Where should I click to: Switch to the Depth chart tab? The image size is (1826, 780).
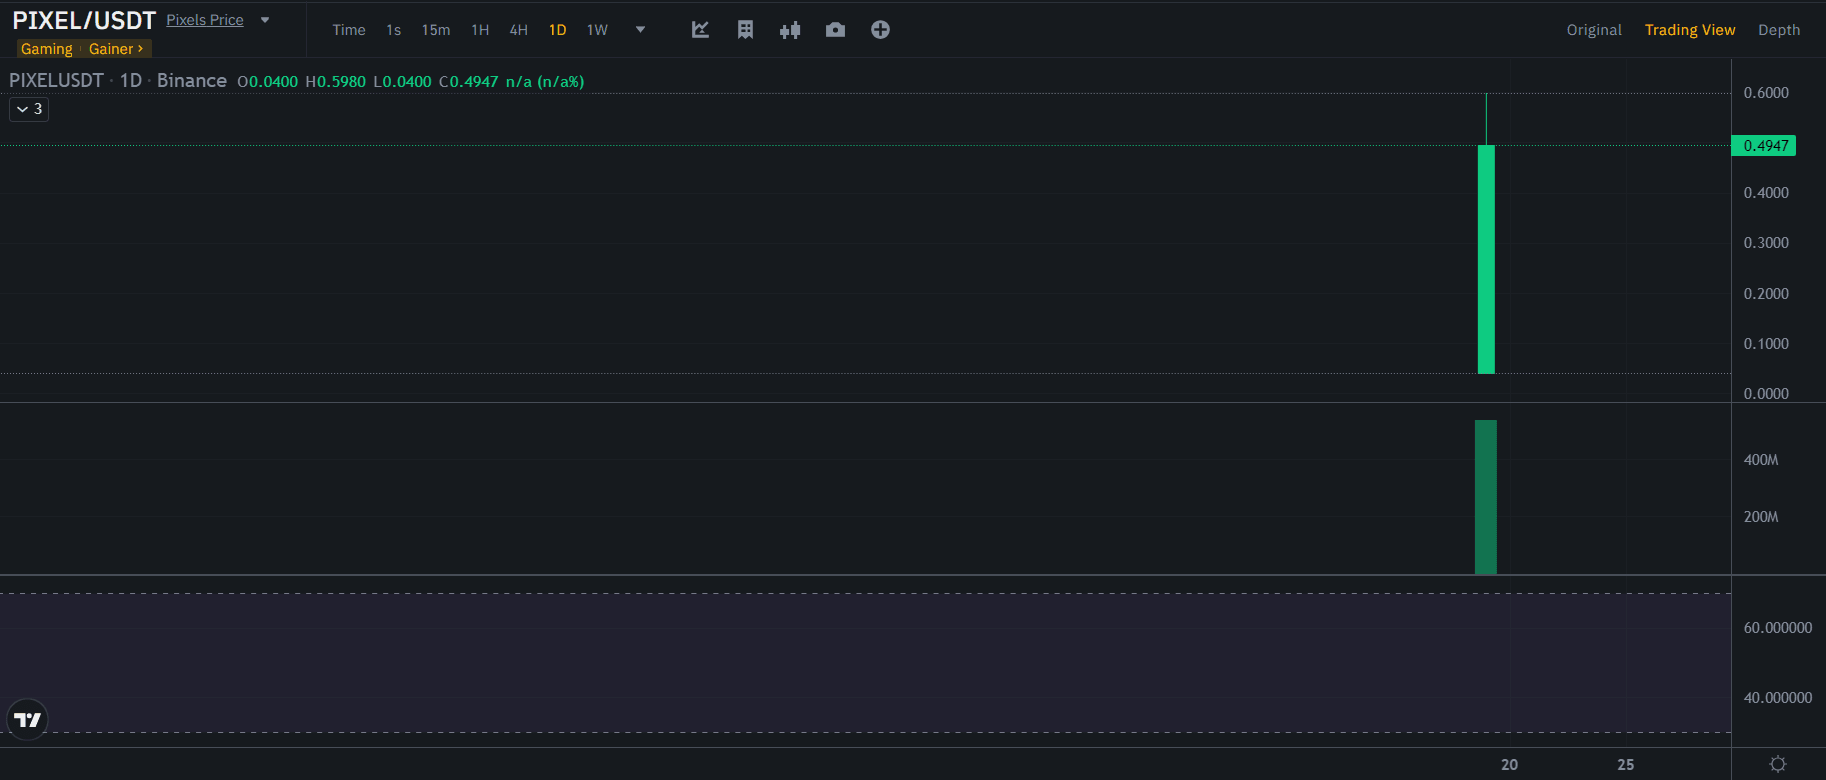pos(1779,30)
